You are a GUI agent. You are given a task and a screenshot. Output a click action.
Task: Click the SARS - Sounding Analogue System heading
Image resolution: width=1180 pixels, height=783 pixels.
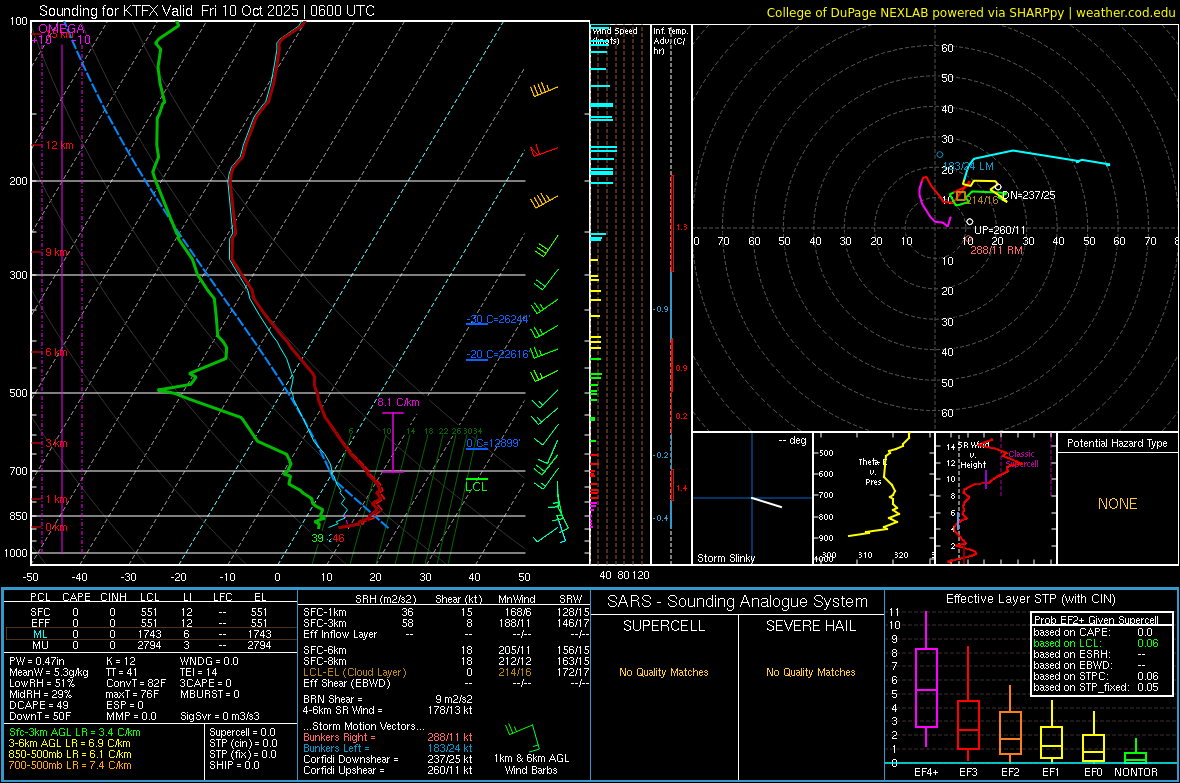tap(738, 602)
